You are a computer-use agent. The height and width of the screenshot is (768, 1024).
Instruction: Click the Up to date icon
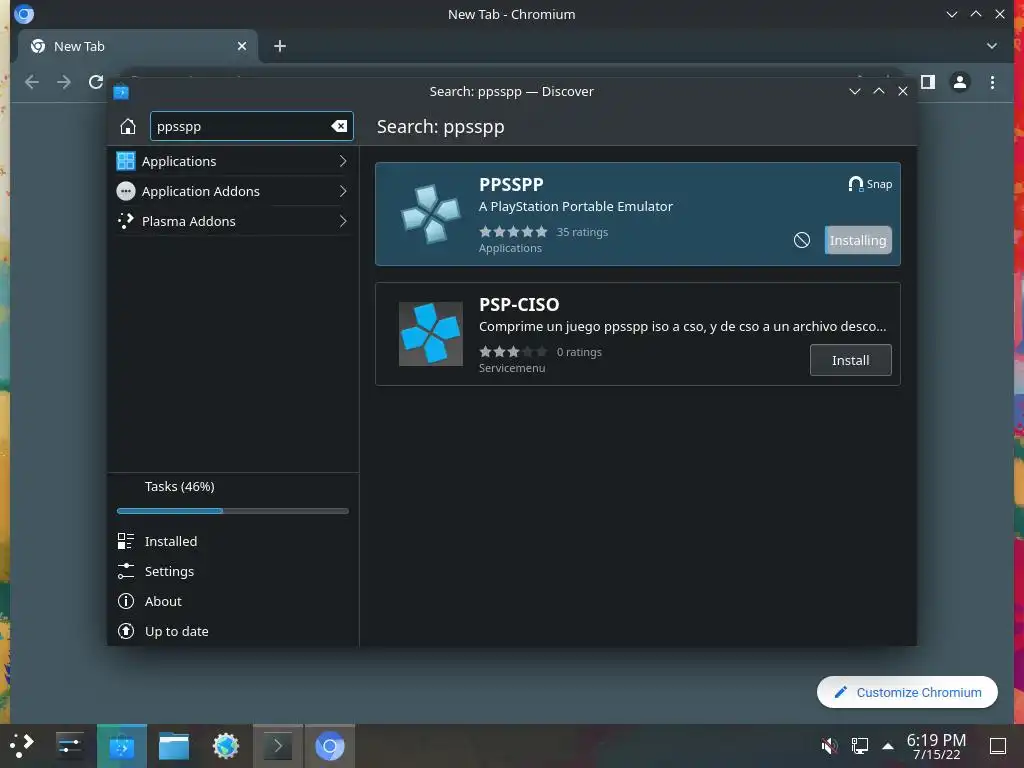[x=125, y=632]
